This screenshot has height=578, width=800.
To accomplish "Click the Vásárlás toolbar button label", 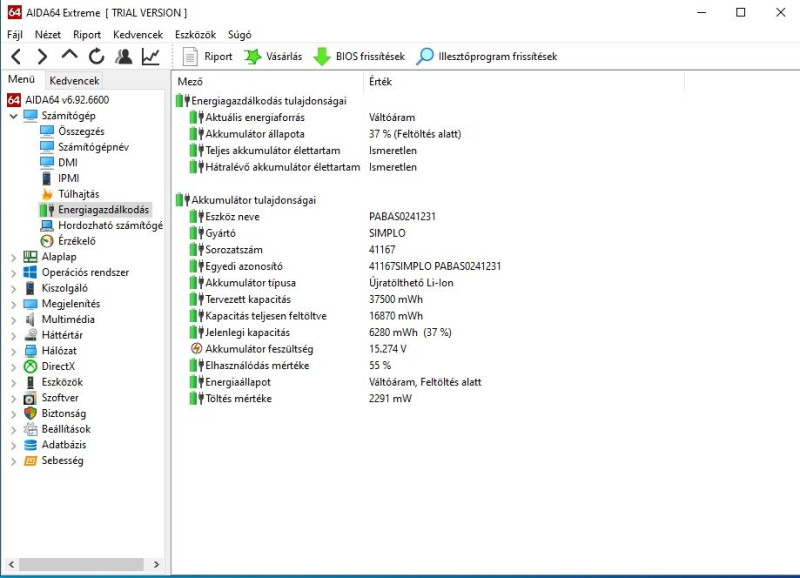I will [x=284, y=57].
